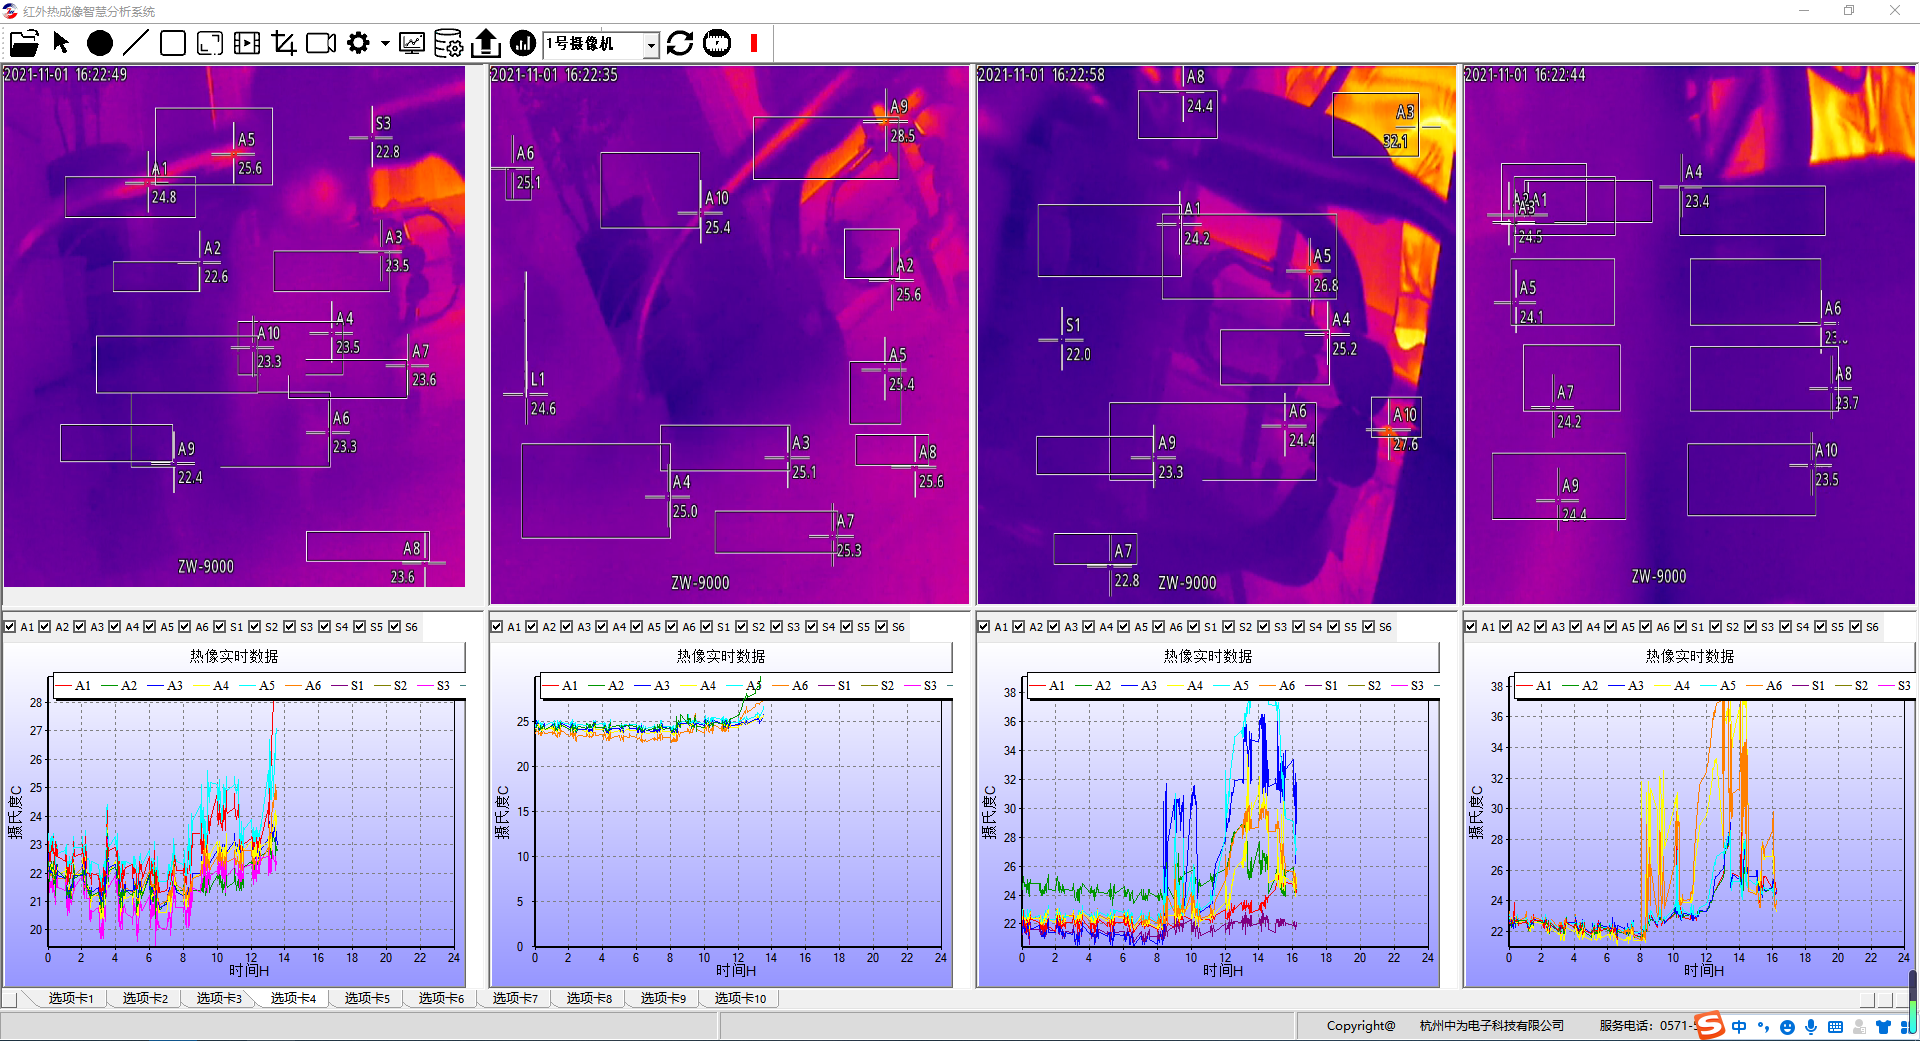Select the arrow pointer tool
Screen dimensions: 1920x1041
tap(62, 43)
